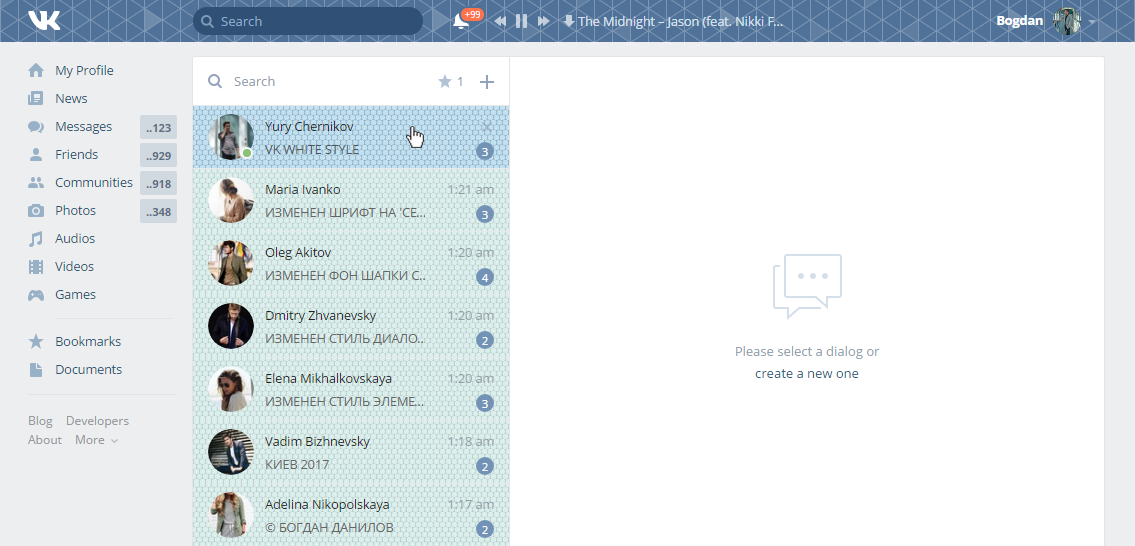Start a new conversation with plus icon
Screen dimensions: 1135x546
coord(487,81)
